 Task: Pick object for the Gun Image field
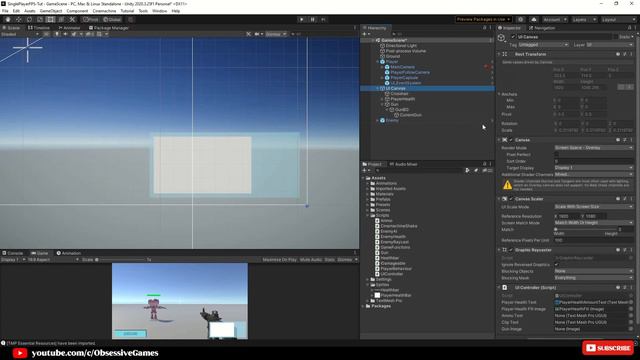point(631,329)
